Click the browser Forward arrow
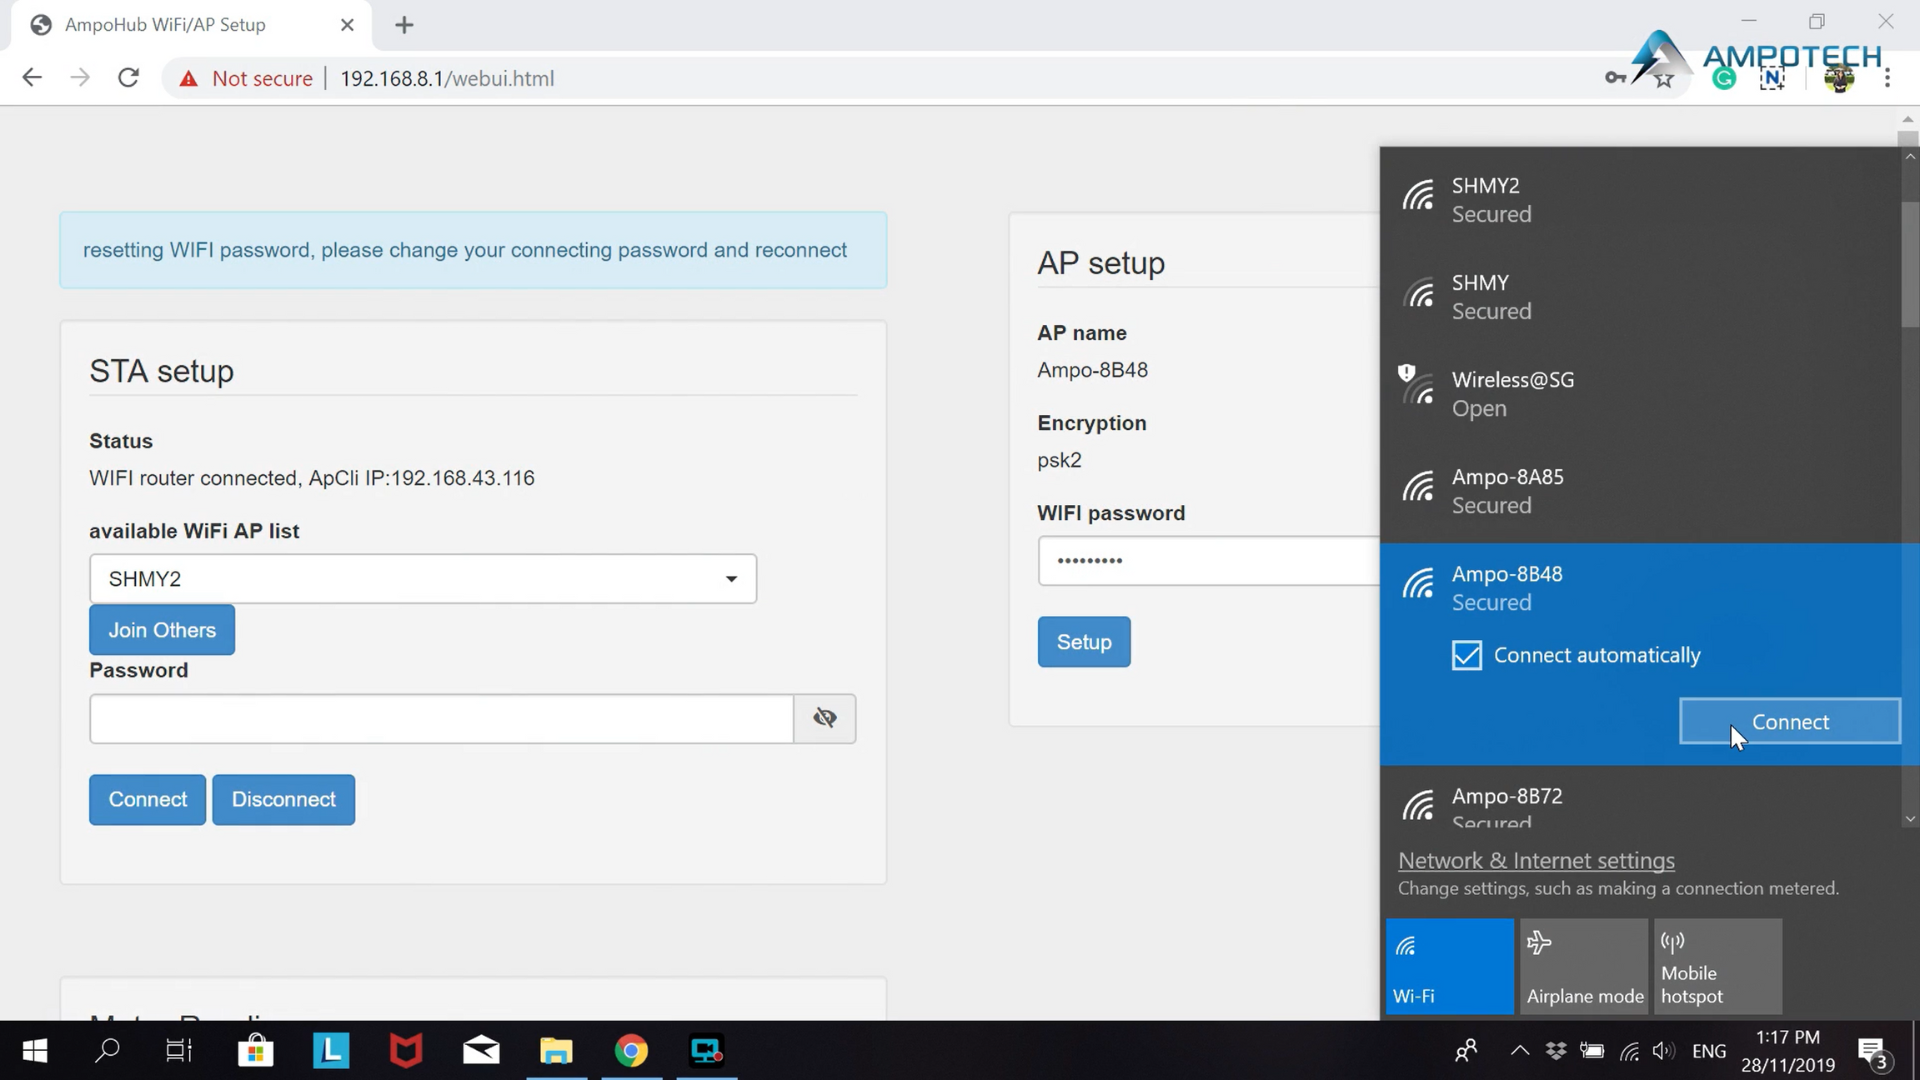Screen dimensions: 1920x1080 tap(80, 78)
